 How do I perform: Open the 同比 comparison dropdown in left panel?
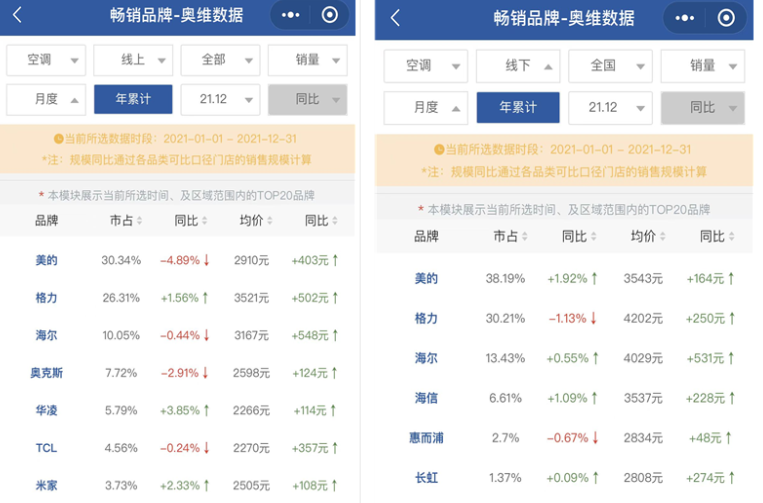pos(308,100)
